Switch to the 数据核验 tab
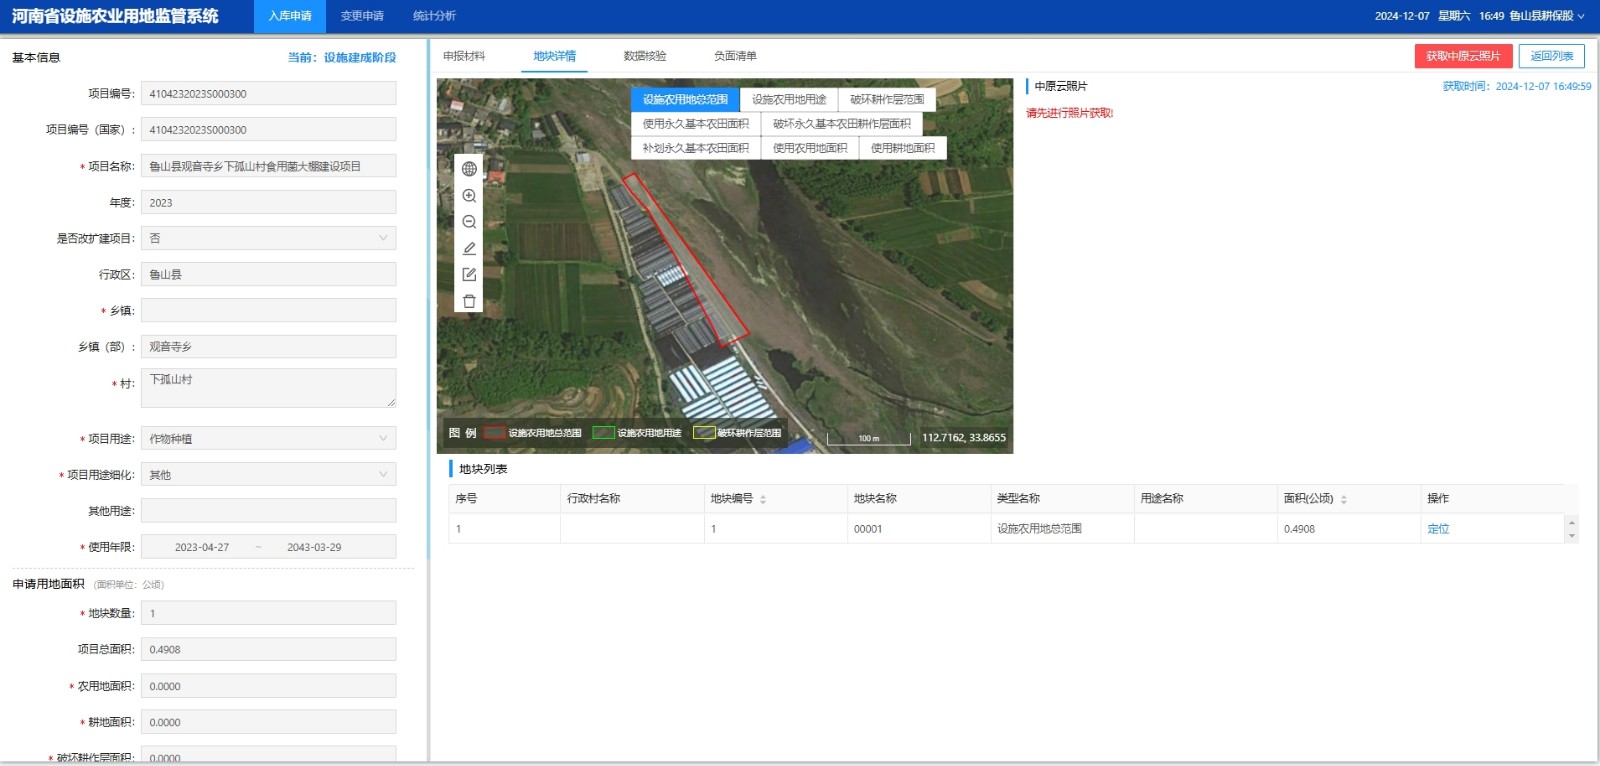The height and width of the screenshot is (766, 1600). [645, 56]
